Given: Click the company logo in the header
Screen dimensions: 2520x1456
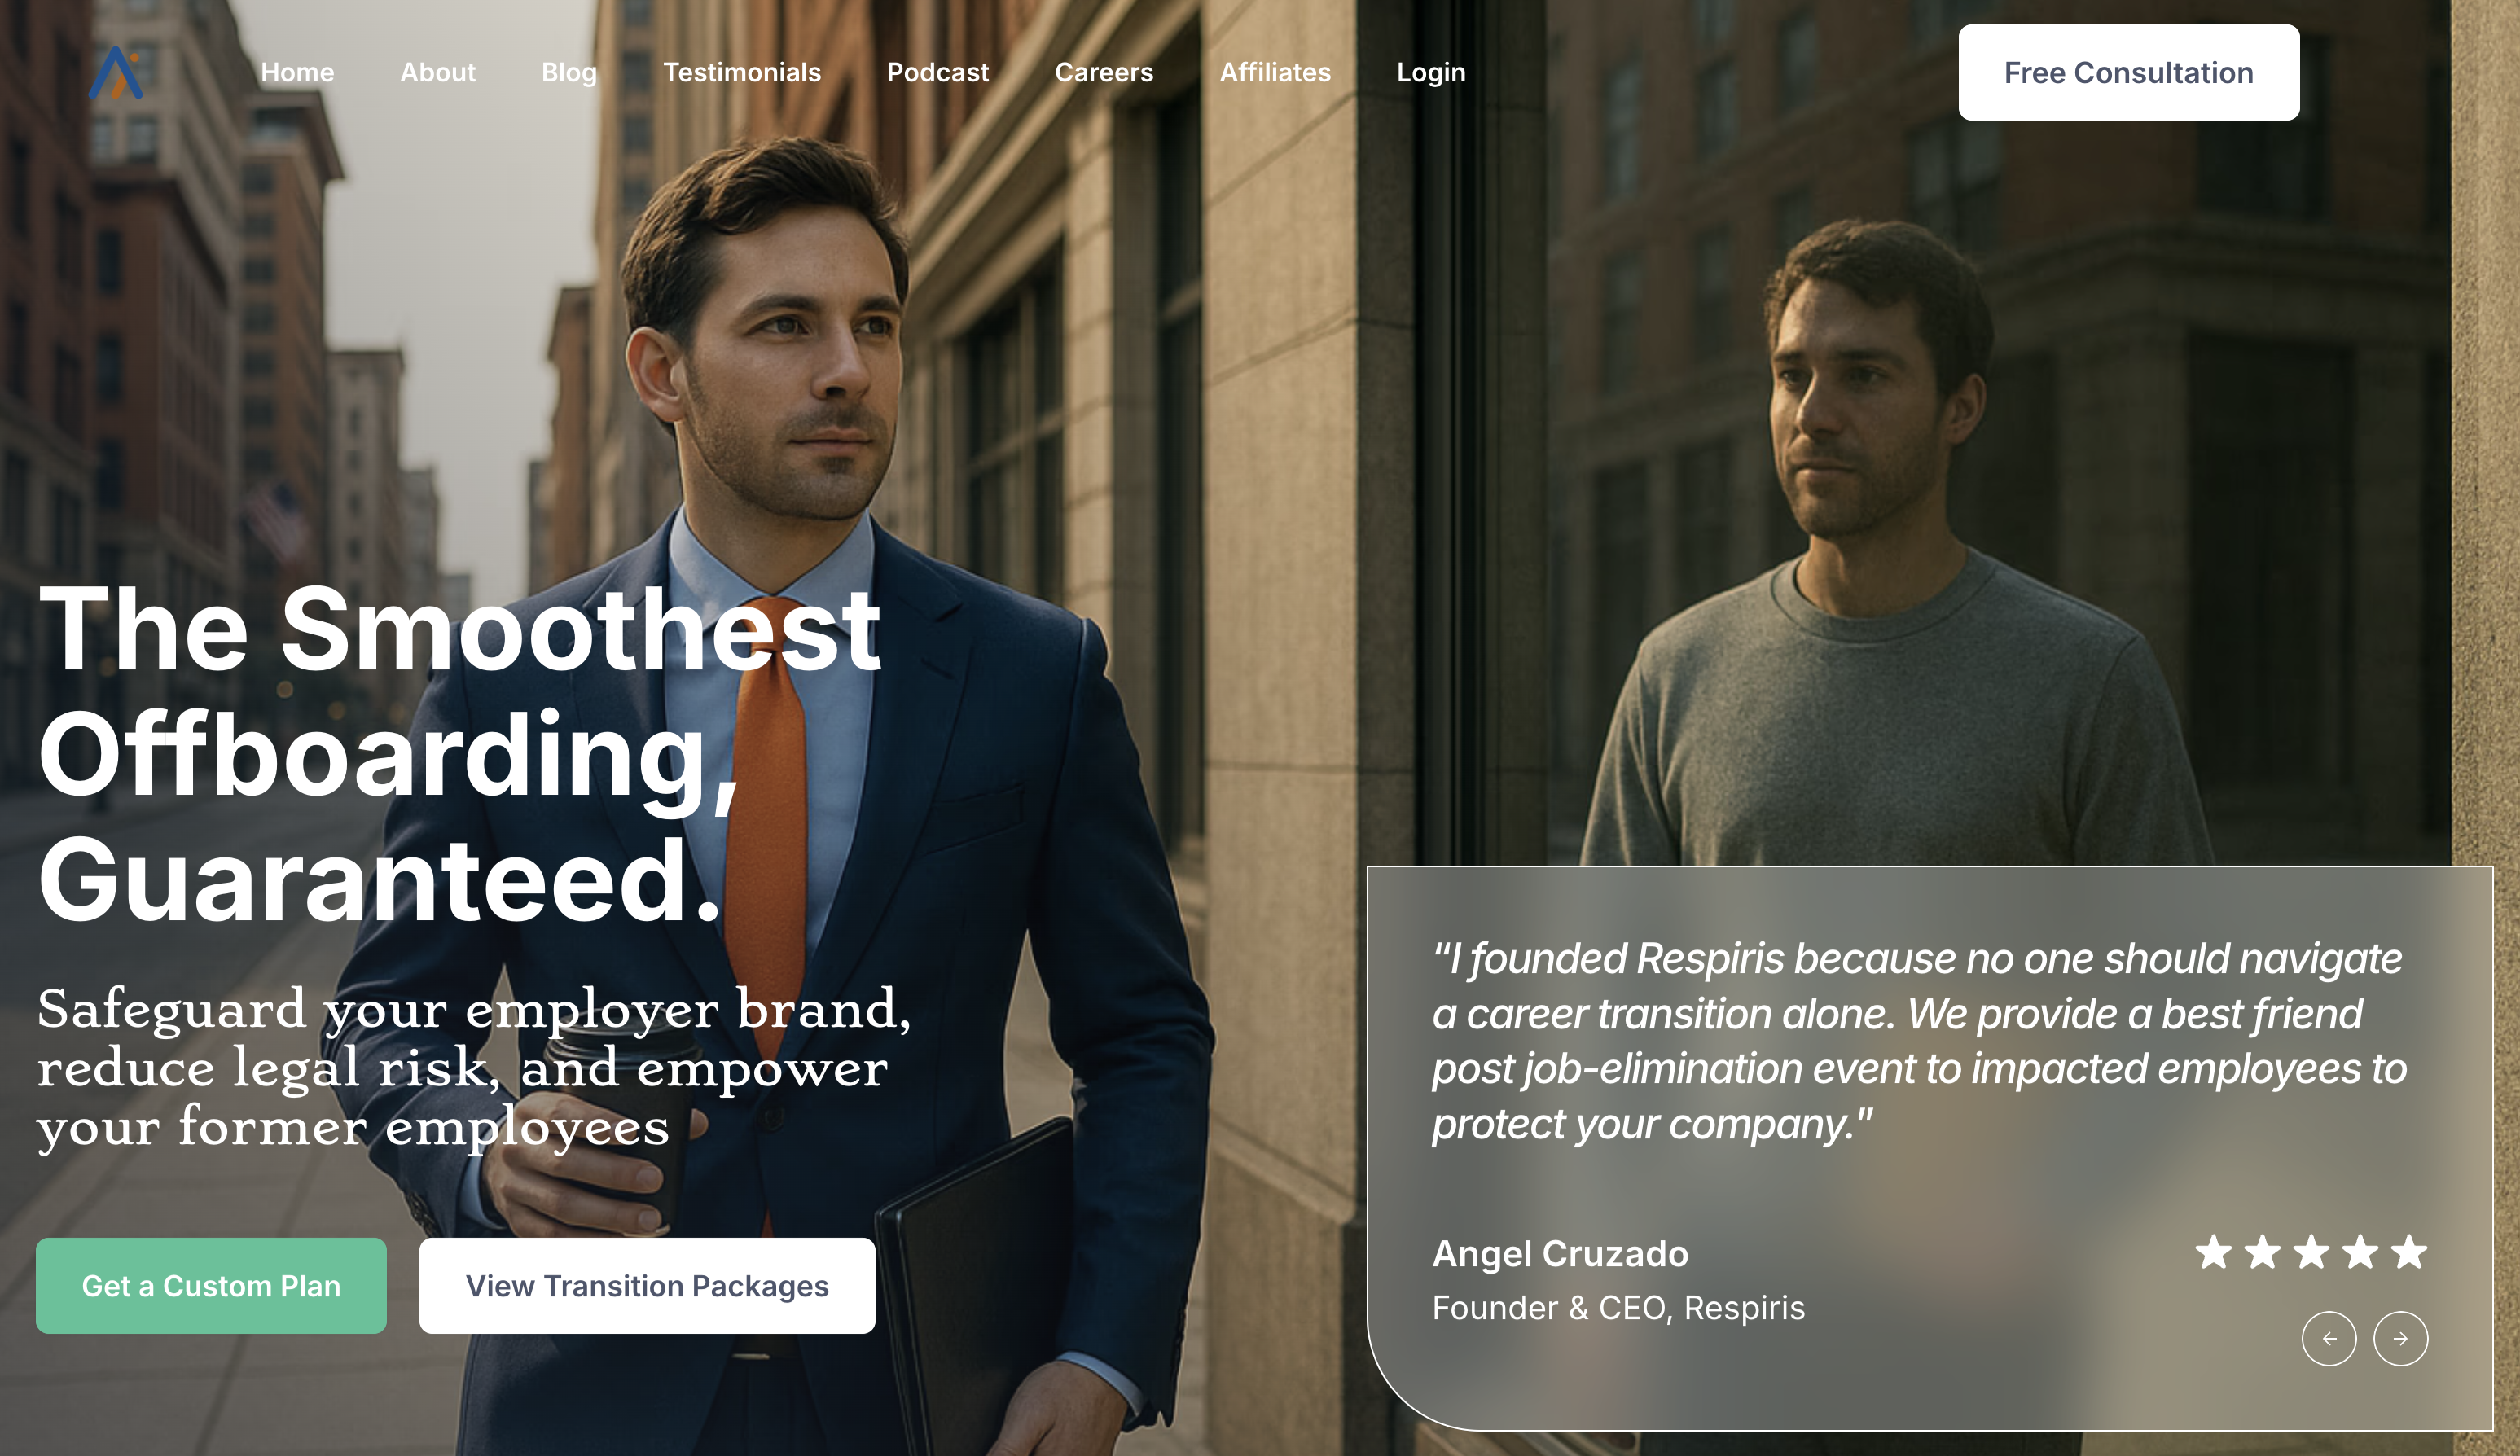Looking at the screenshot, I should pyautogui.click(x=116, y=73).
